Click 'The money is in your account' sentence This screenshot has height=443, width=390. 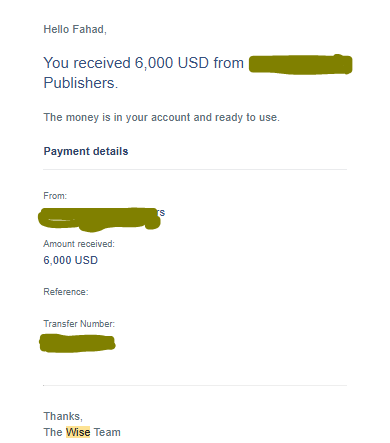coord(161,117)
